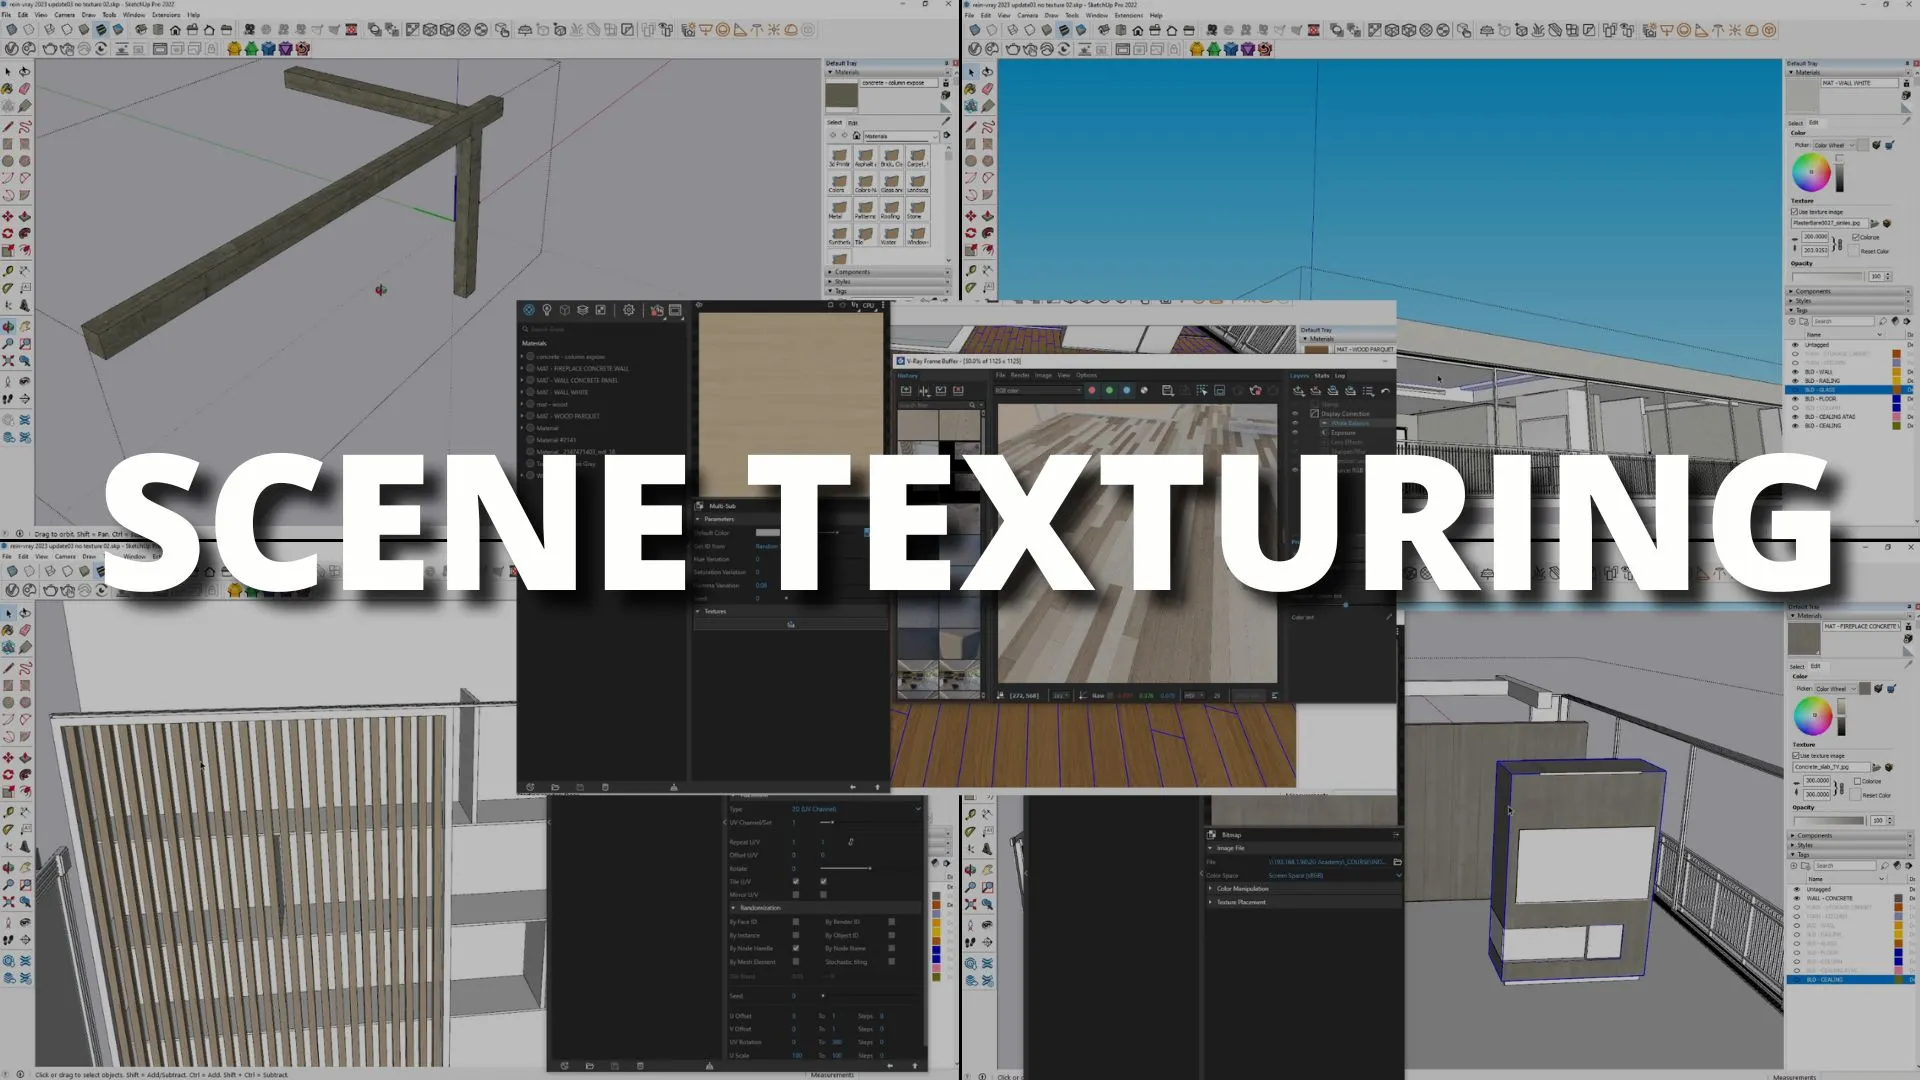This screenshot has width=1920, height=1080.
Task: Click the undo arrow in Frame Buffer Layers toolbar
Action: point(1385,391)
